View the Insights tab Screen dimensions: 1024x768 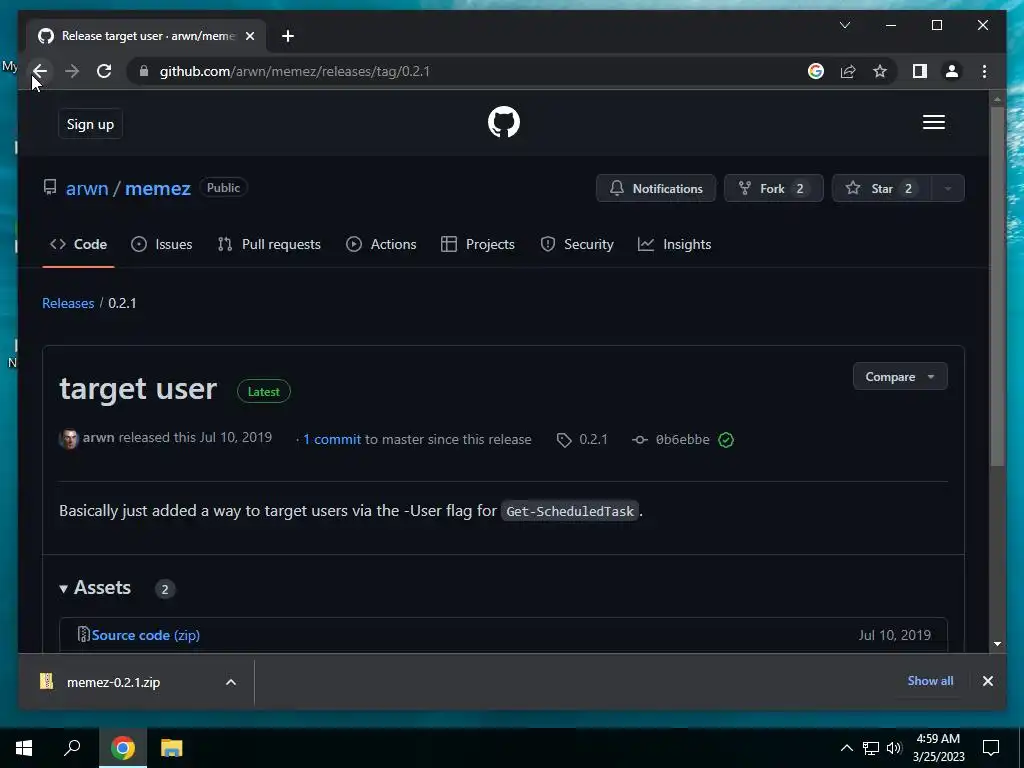tap(674, 244)
